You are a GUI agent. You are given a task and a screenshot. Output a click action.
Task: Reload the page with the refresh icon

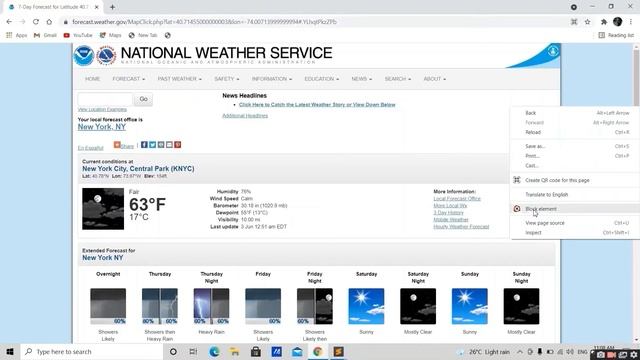(36, 22)
